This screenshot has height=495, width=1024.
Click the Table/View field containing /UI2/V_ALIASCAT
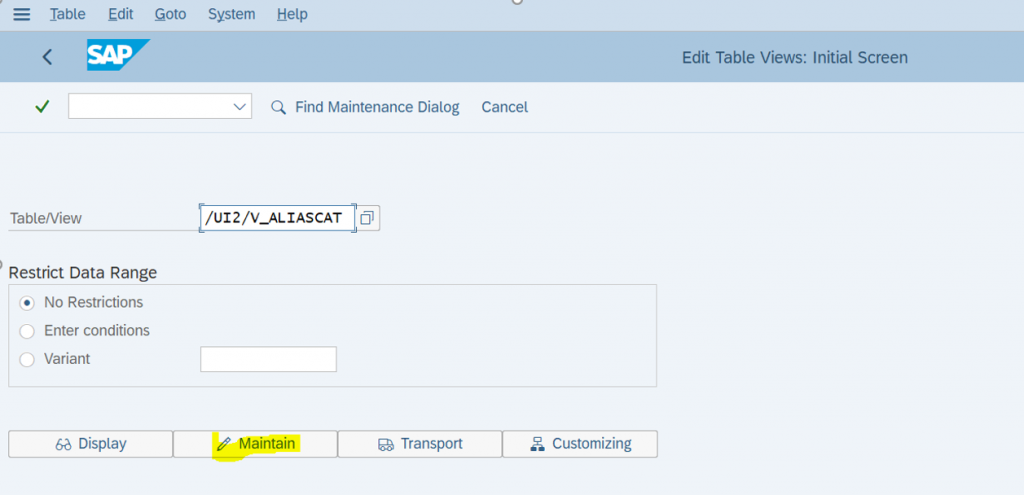click(278, 218)
